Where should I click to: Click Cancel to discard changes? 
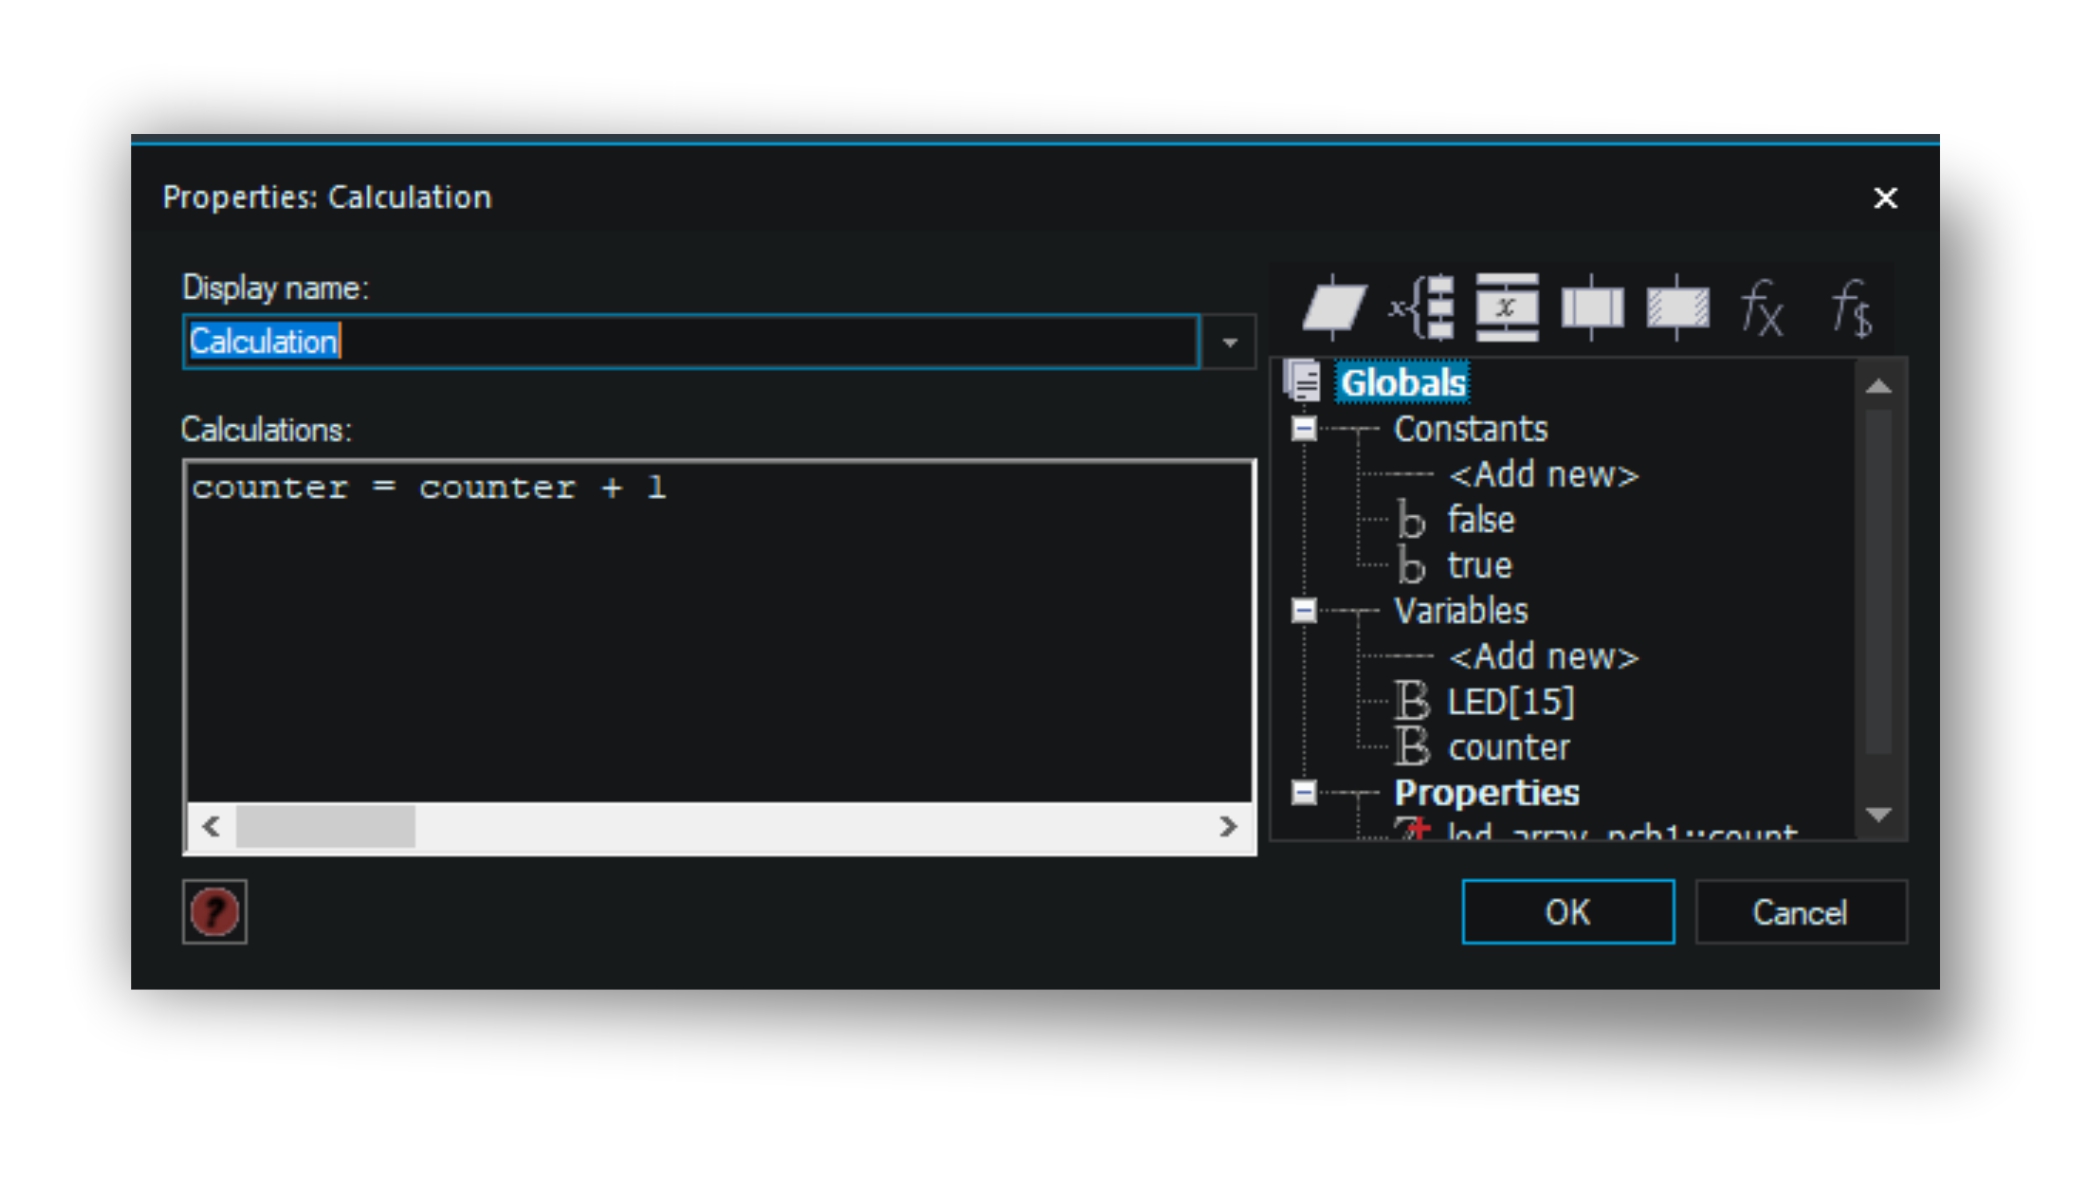click(1801, 912)
